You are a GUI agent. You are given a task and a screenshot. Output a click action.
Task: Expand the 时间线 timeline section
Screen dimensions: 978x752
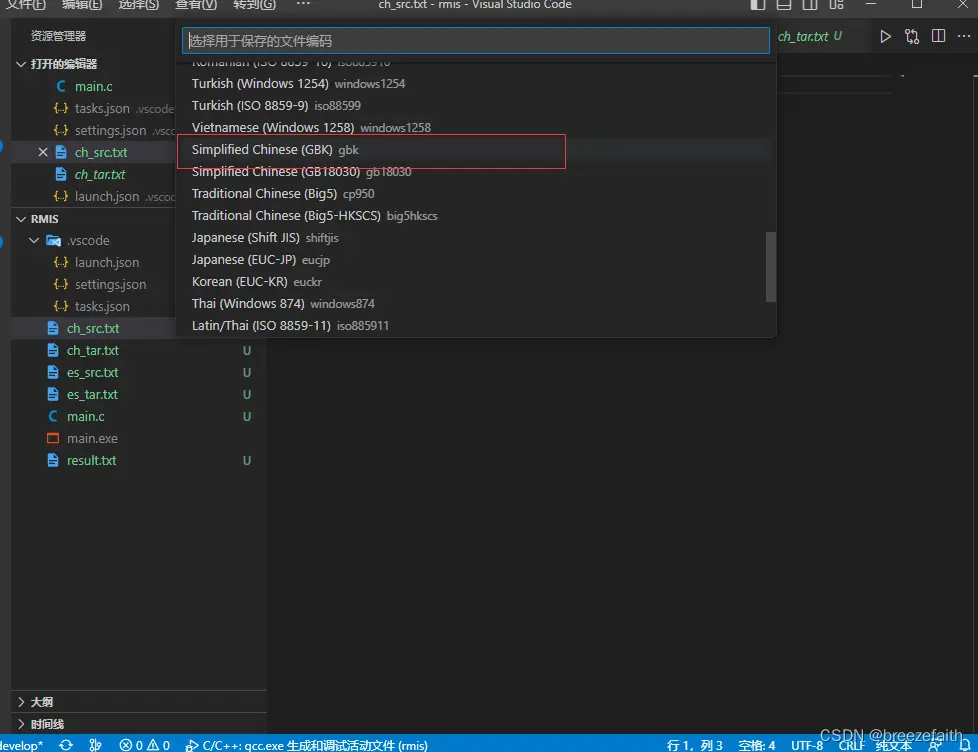coord(21,724)
